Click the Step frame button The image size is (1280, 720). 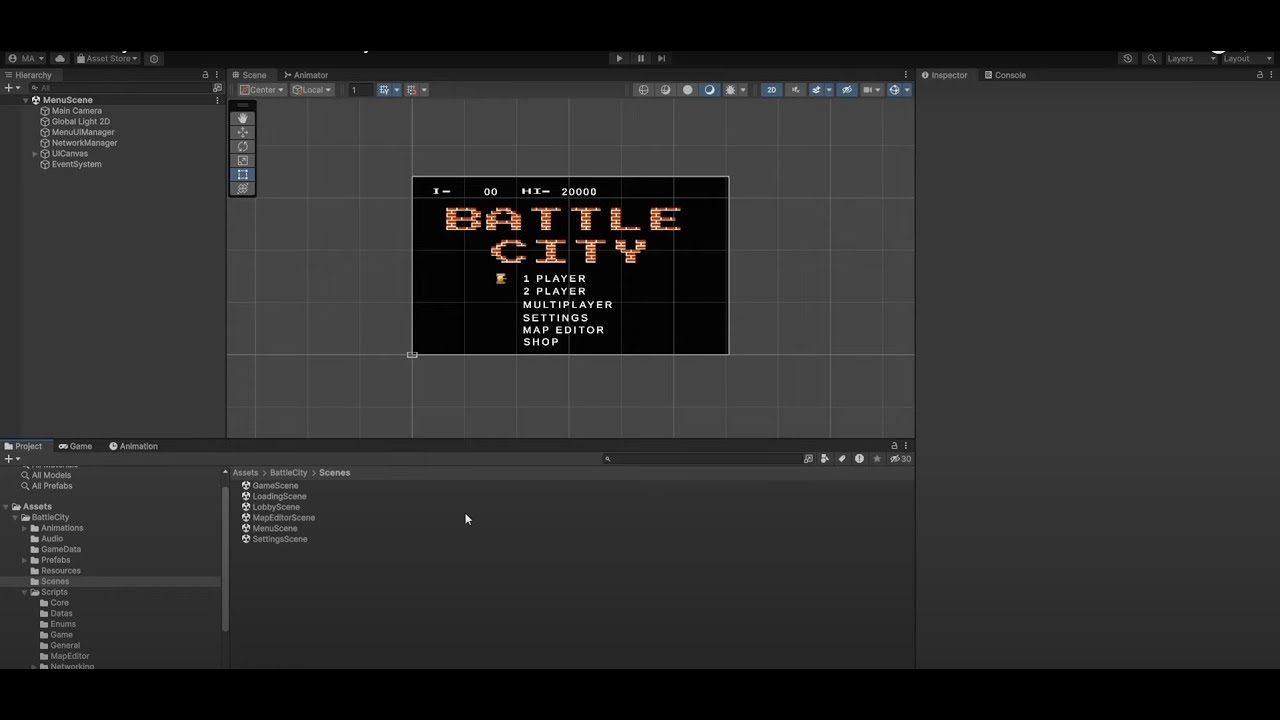(x=661, y=58)
